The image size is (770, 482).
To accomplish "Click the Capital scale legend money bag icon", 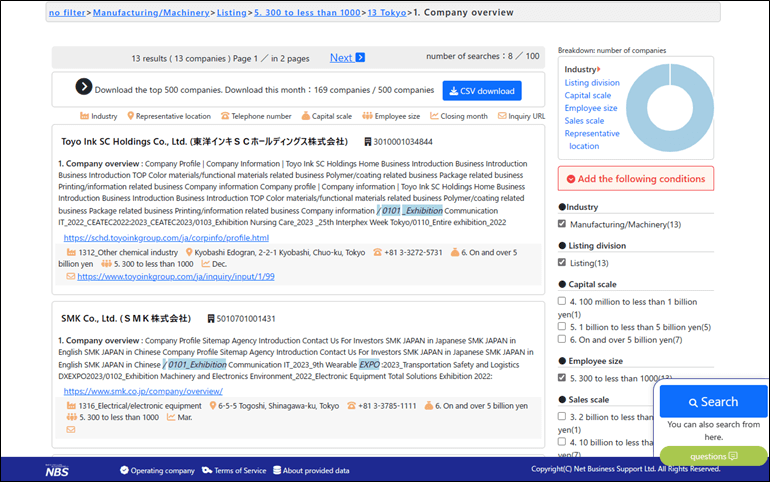I will tap(305, 116).
